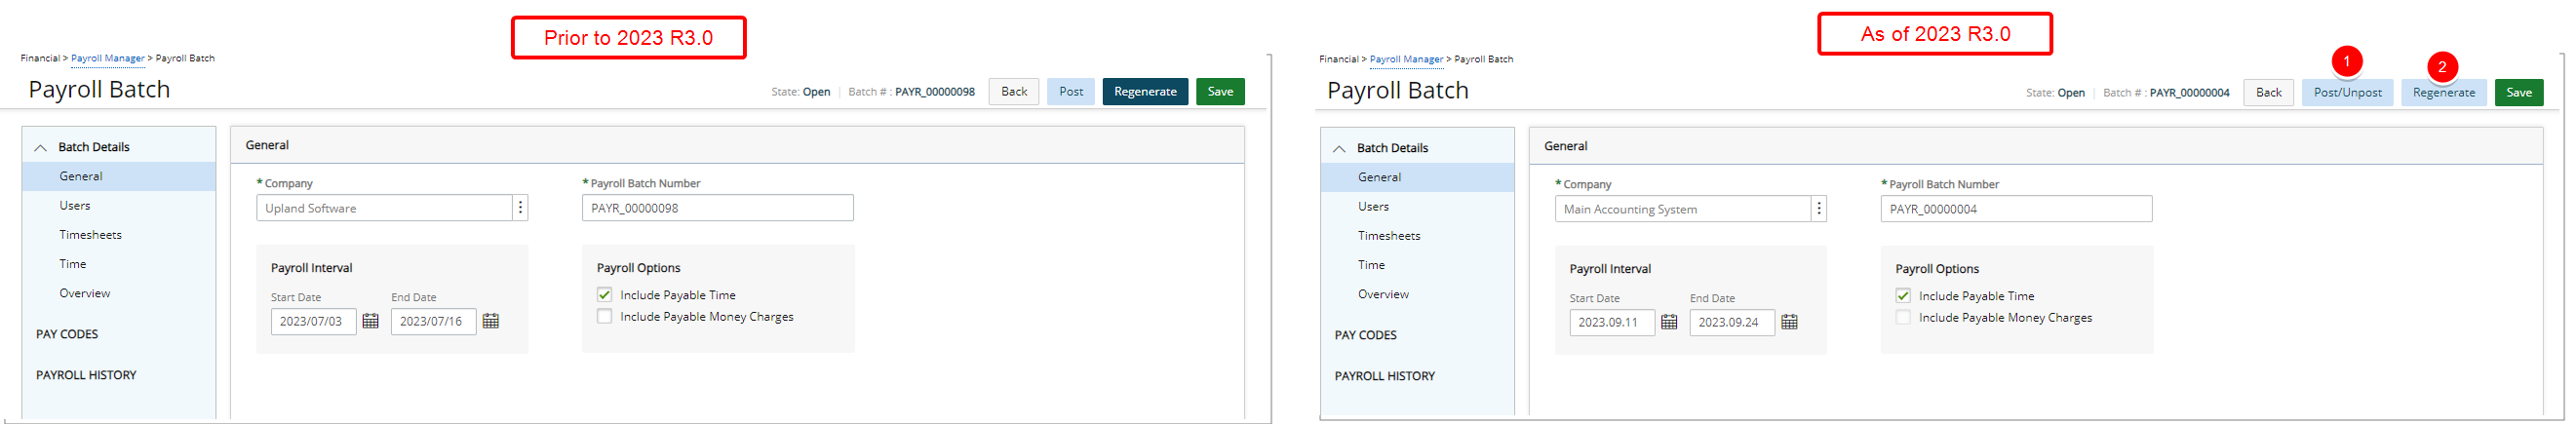Follow Payroll Manager breadcrumb link in right panel
Image resolution: width=2576 pixels, height=424 pixels.
pos(1406,59)
